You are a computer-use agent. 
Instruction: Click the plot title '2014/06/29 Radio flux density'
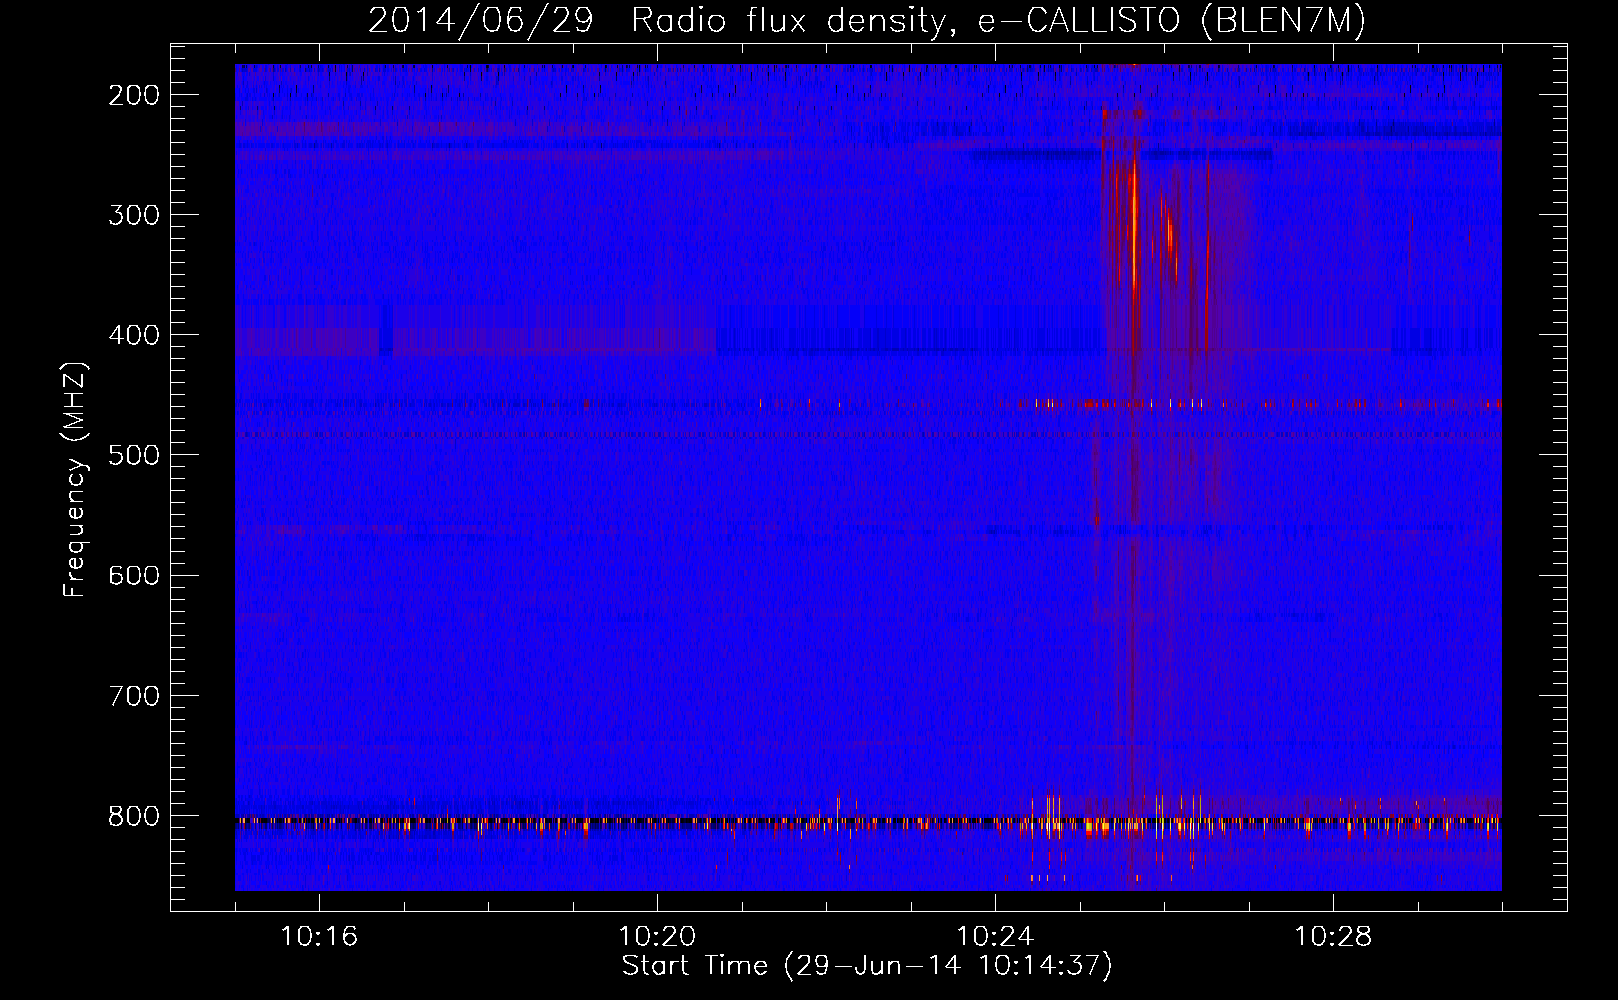pos(657,20)
